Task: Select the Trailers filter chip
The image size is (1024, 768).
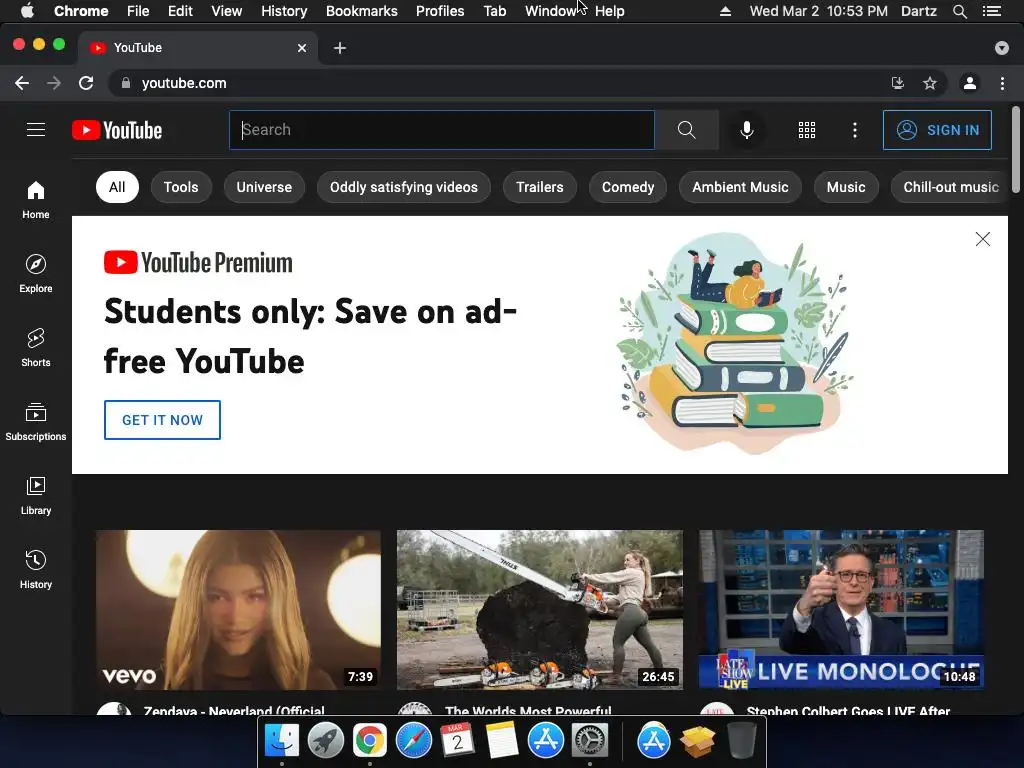Action: [x=539, y=187]
